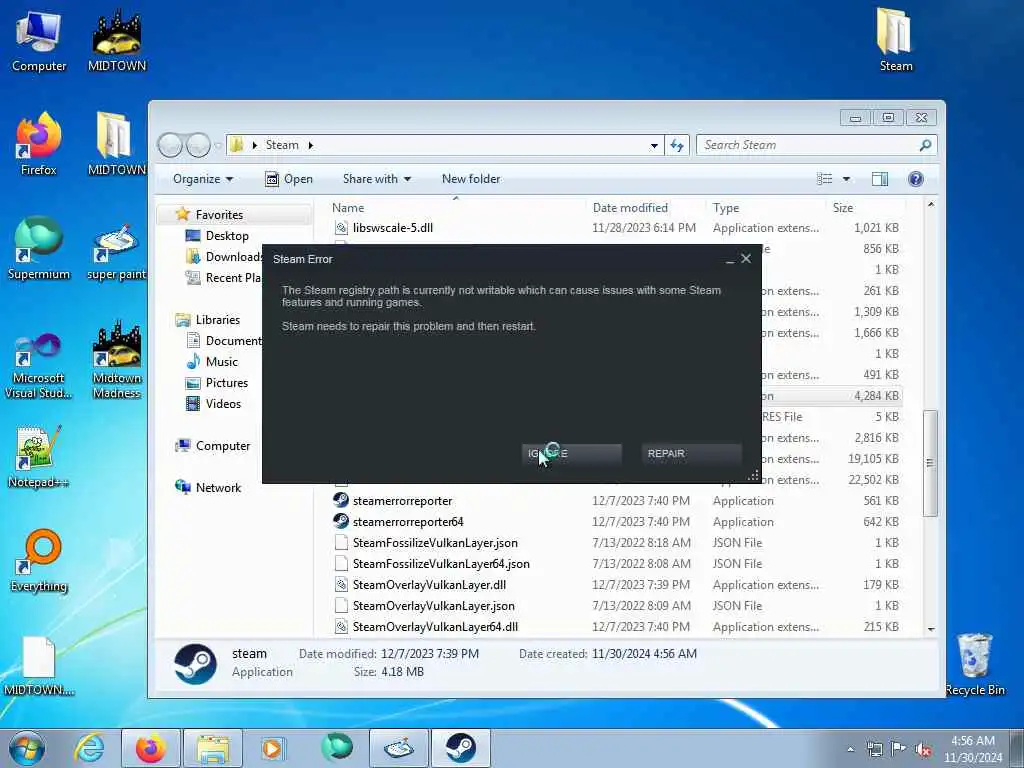Minimize the Steam Error dialog
The width and height of the screenshot is (1024, 768).
click(729, 259)
